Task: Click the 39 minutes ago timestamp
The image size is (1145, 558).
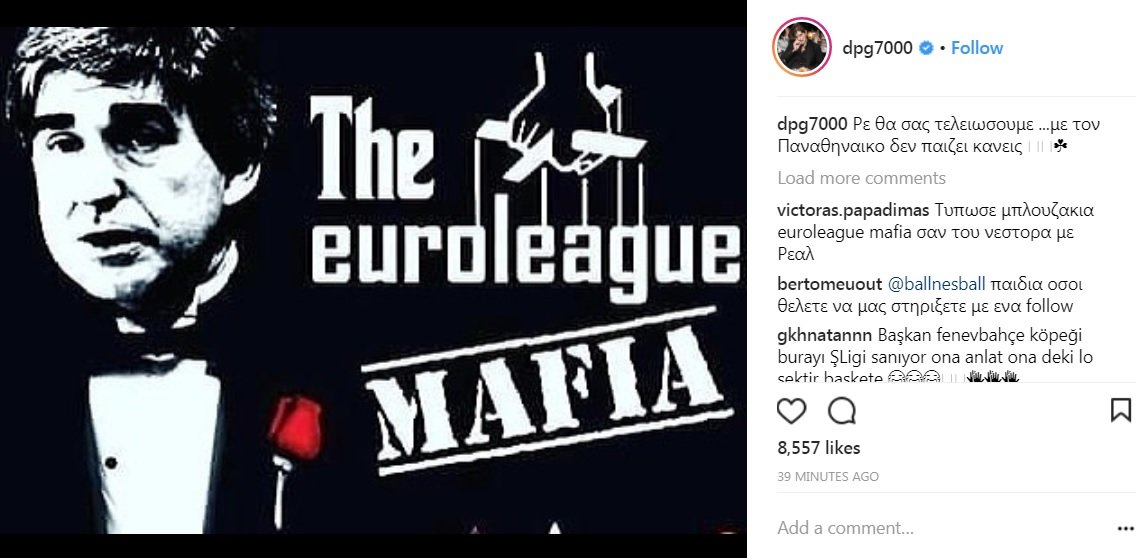Action: (828, 476)
